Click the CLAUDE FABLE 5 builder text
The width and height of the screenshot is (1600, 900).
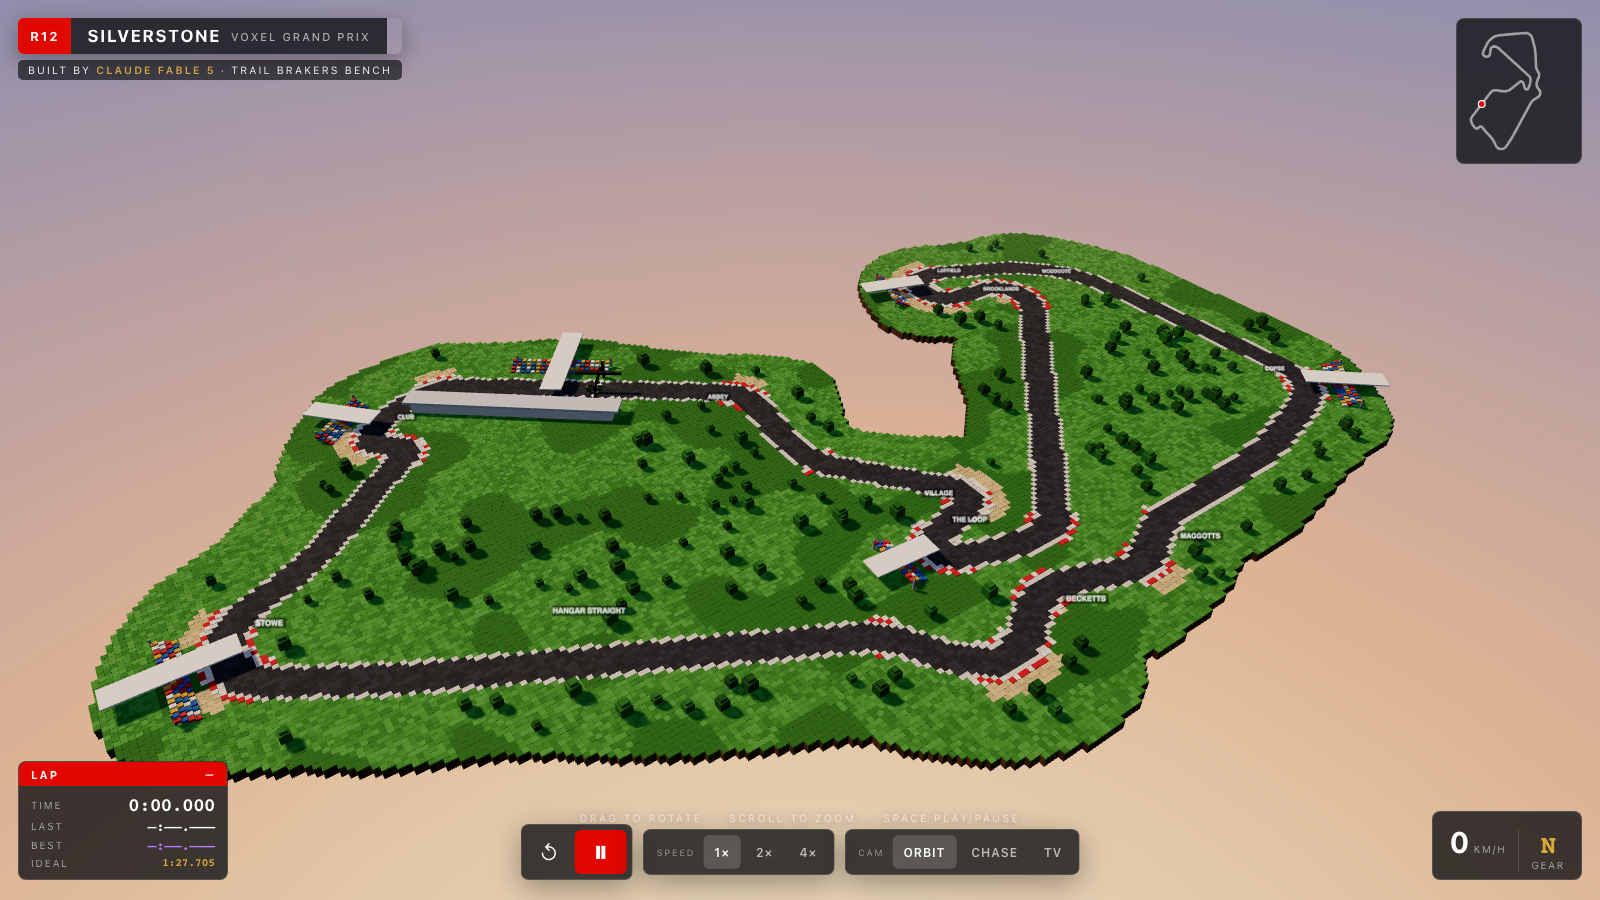click(x=155, y=70)
